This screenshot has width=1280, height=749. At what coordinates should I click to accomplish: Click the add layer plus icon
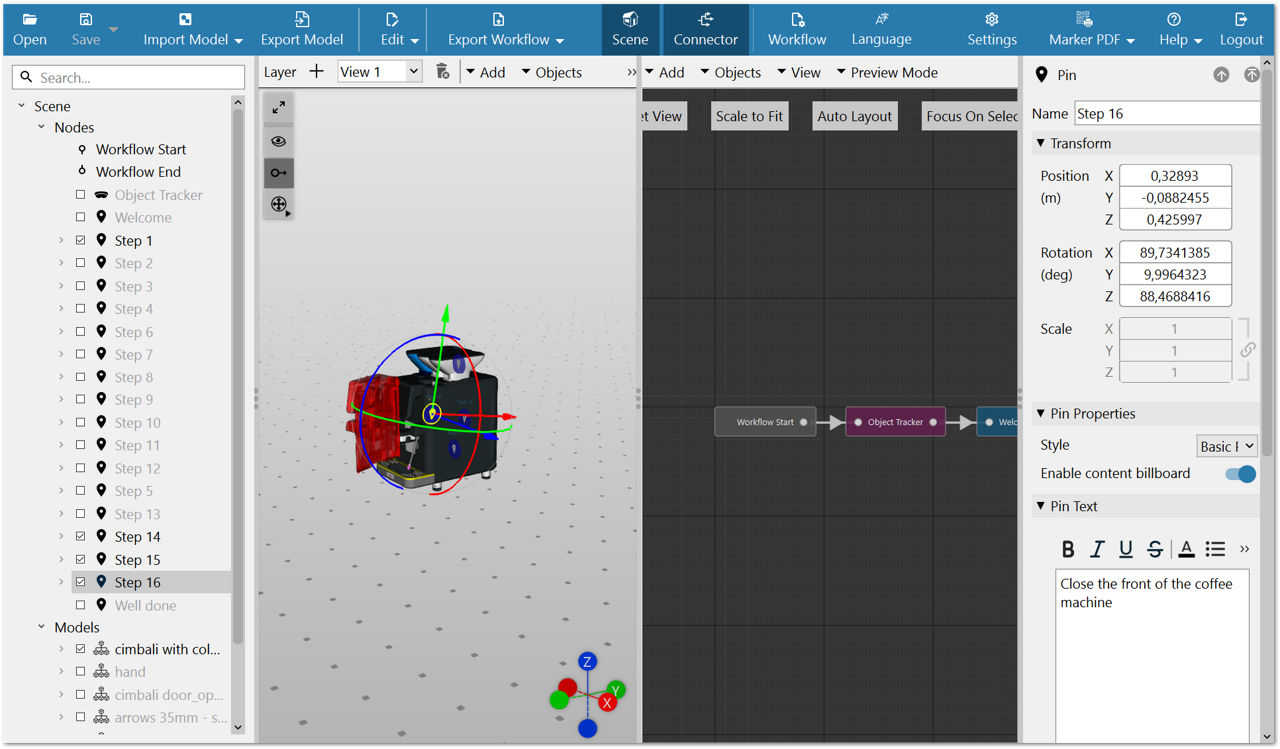pyautogui.click(x=316, y=72)
